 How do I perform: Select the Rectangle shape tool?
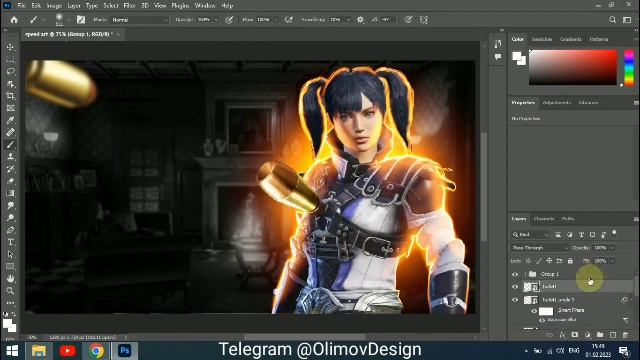tap(11, 267)
